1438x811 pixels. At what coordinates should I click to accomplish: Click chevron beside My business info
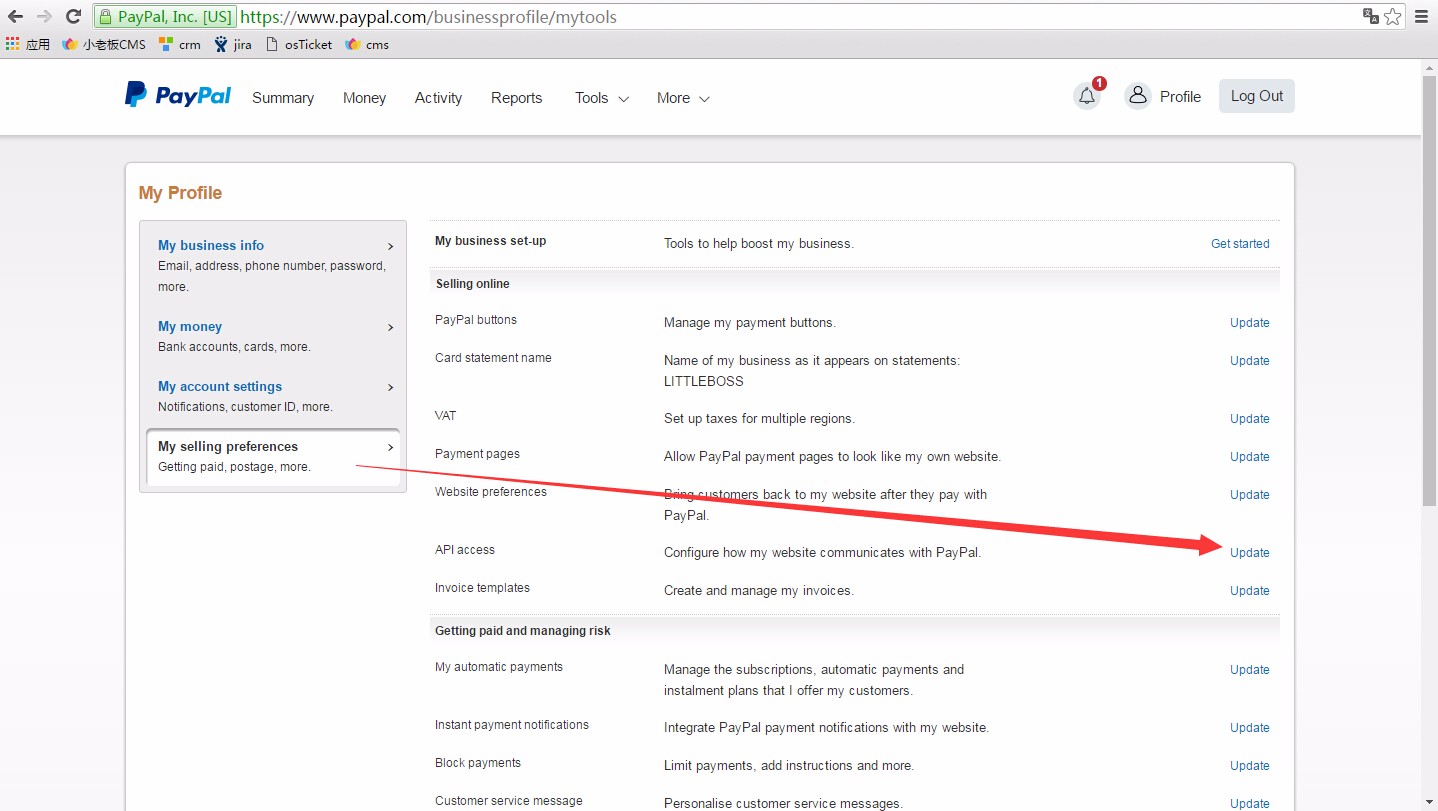point(390,246)
